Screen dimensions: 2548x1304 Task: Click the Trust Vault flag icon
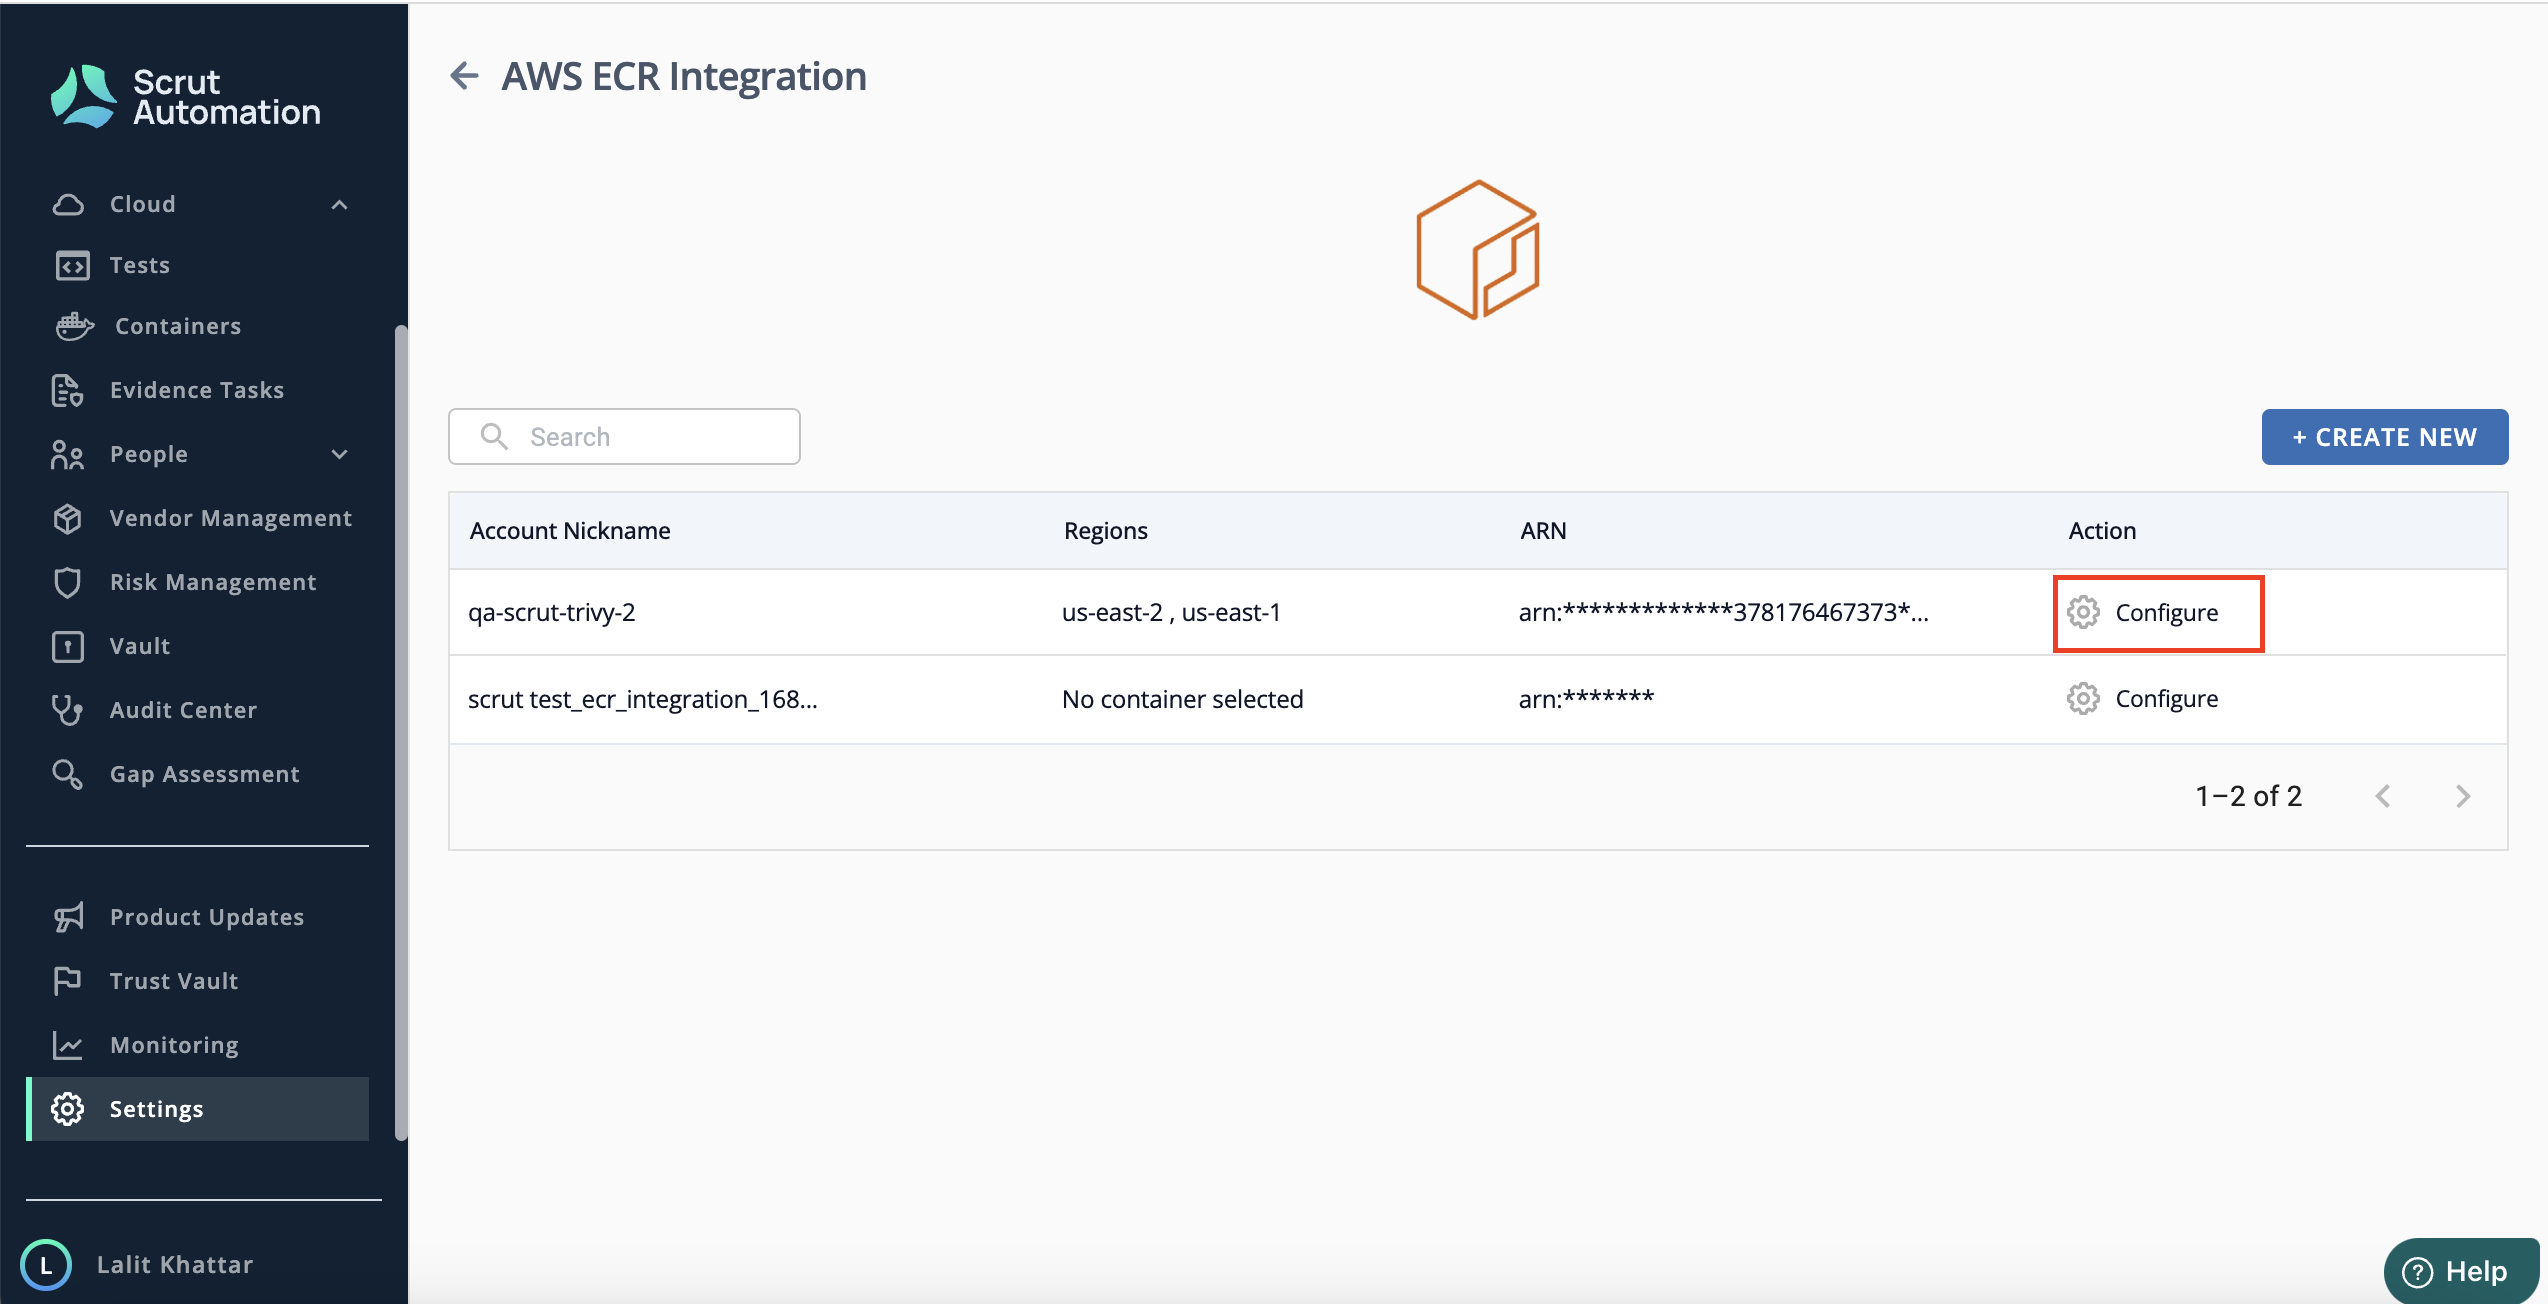click(x=67, y=981)
